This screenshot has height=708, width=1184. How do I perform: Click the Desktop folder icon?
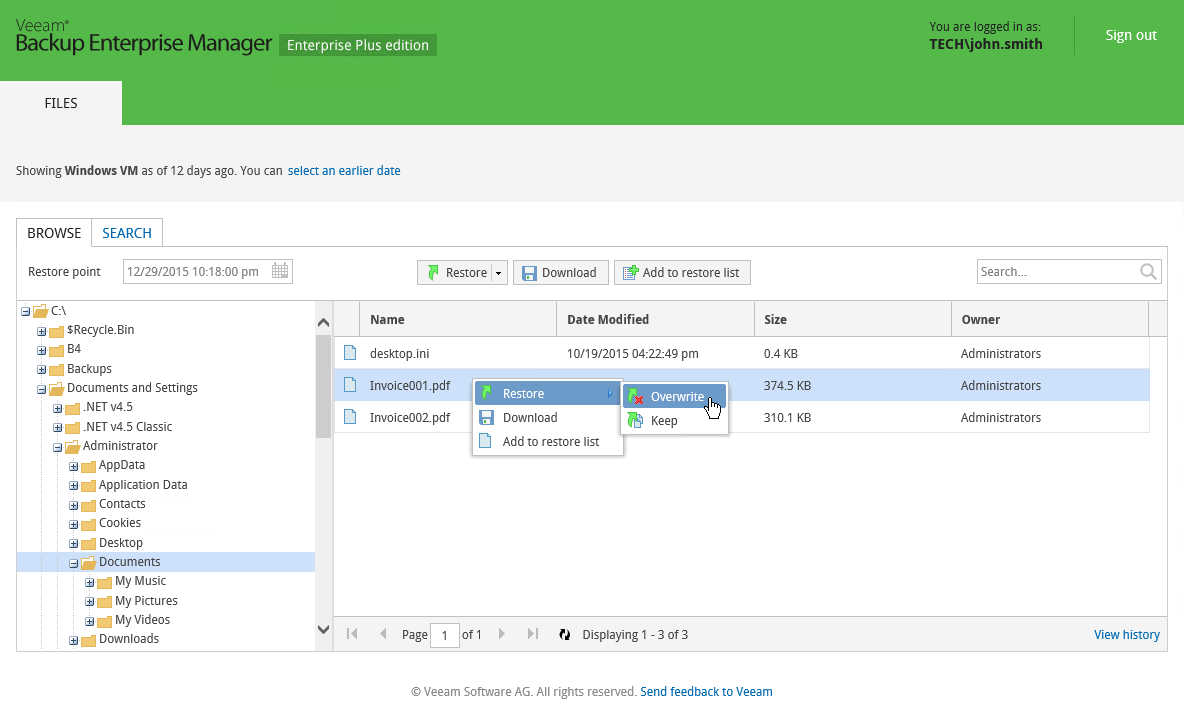(x=88, y=543)
